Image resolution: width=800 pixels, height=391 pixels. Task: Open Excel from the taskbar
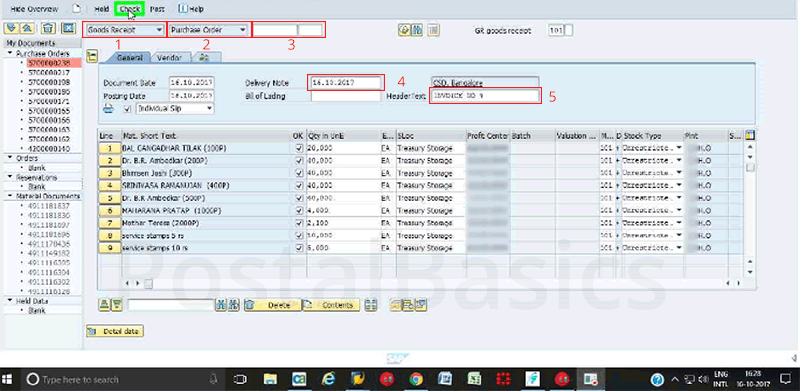click(x=474, y=379)
